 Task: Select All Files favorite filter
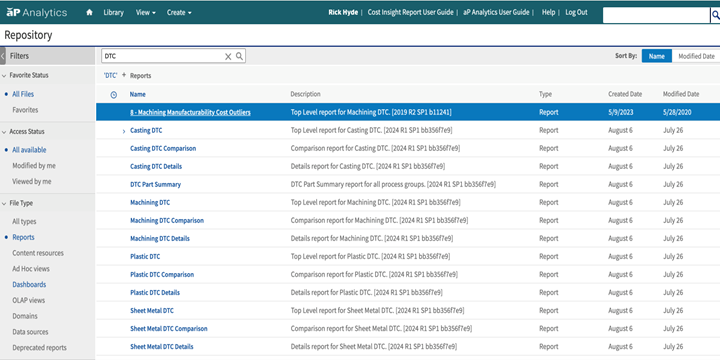[23, 94]
